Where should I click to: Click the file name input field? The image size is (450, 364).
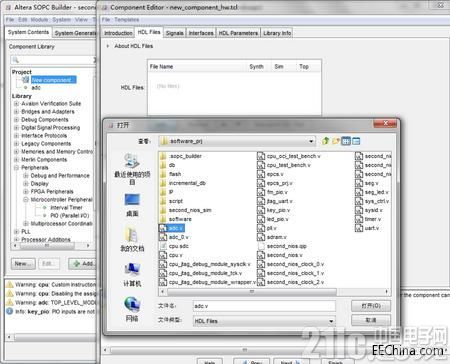coord(264,306)
